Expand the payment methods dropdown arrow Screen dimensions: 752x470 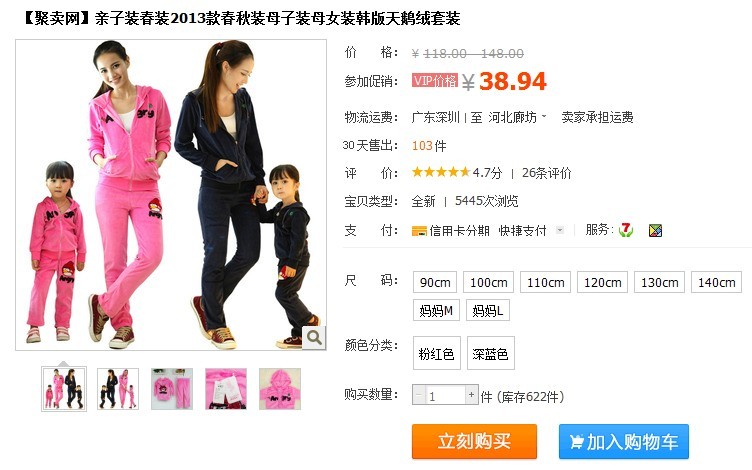point(559,230)
